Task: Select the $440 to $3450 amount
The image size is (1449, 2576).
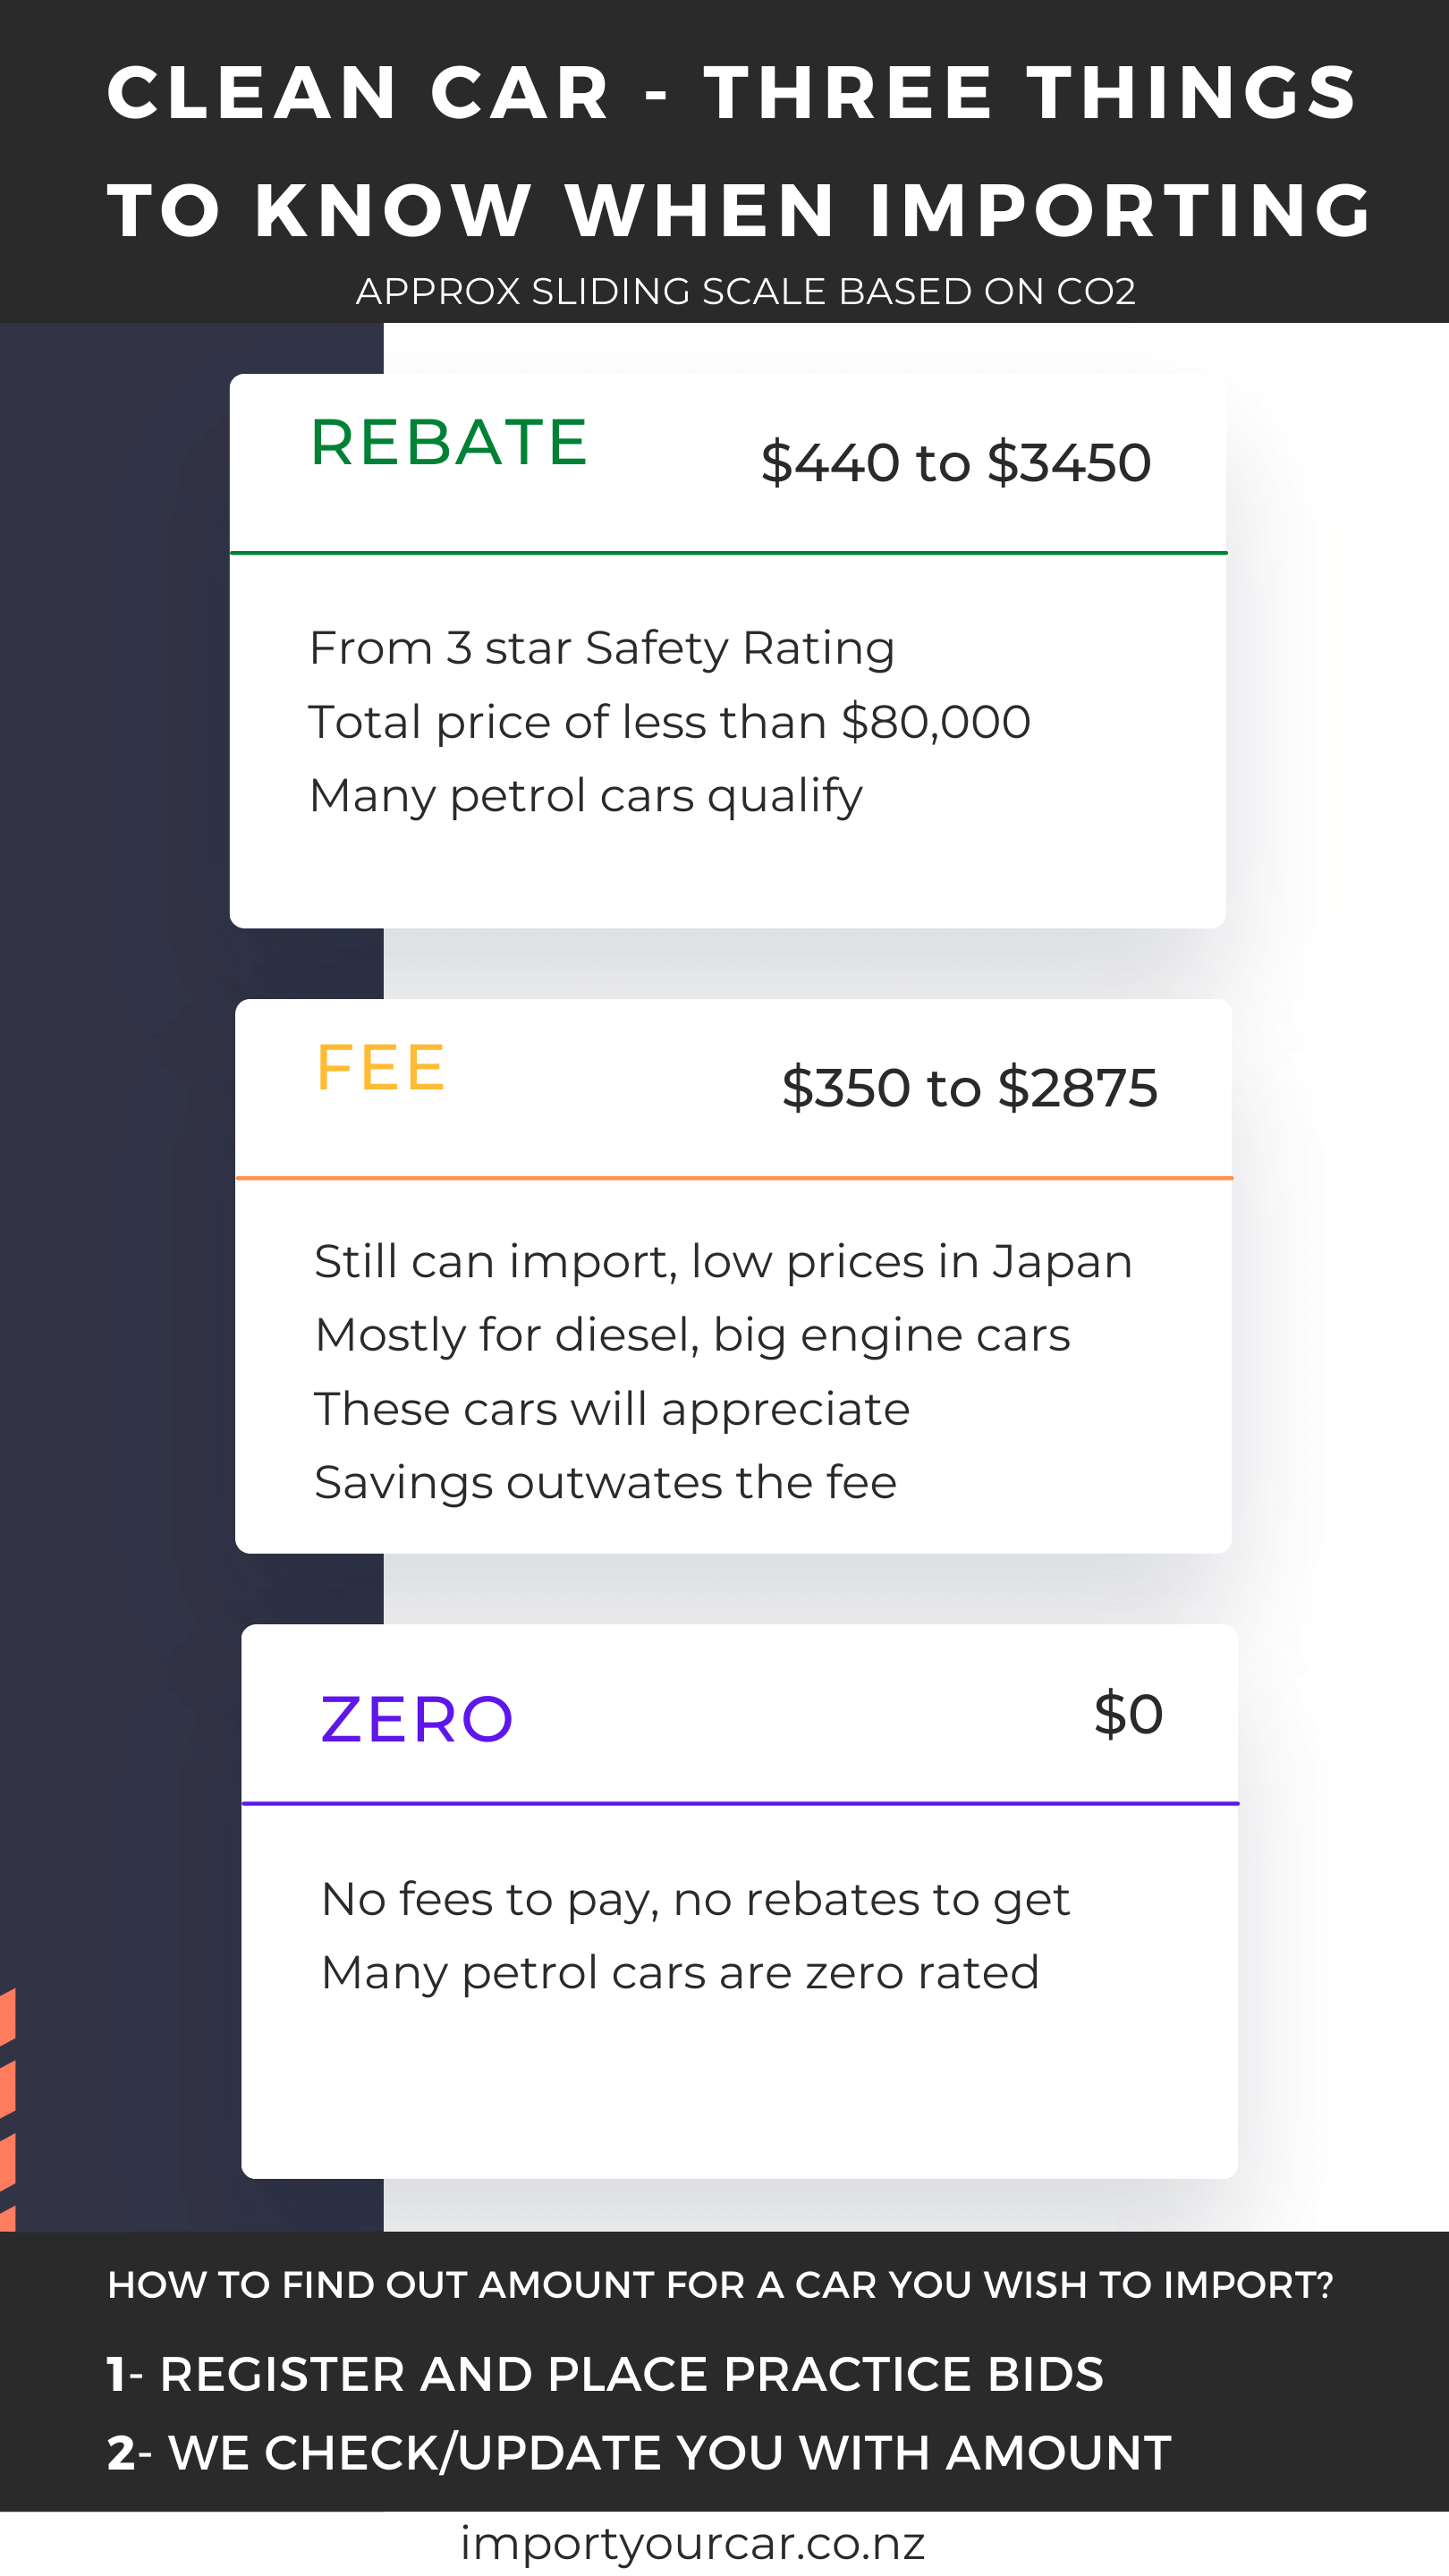Action: (x=956, y=462)
